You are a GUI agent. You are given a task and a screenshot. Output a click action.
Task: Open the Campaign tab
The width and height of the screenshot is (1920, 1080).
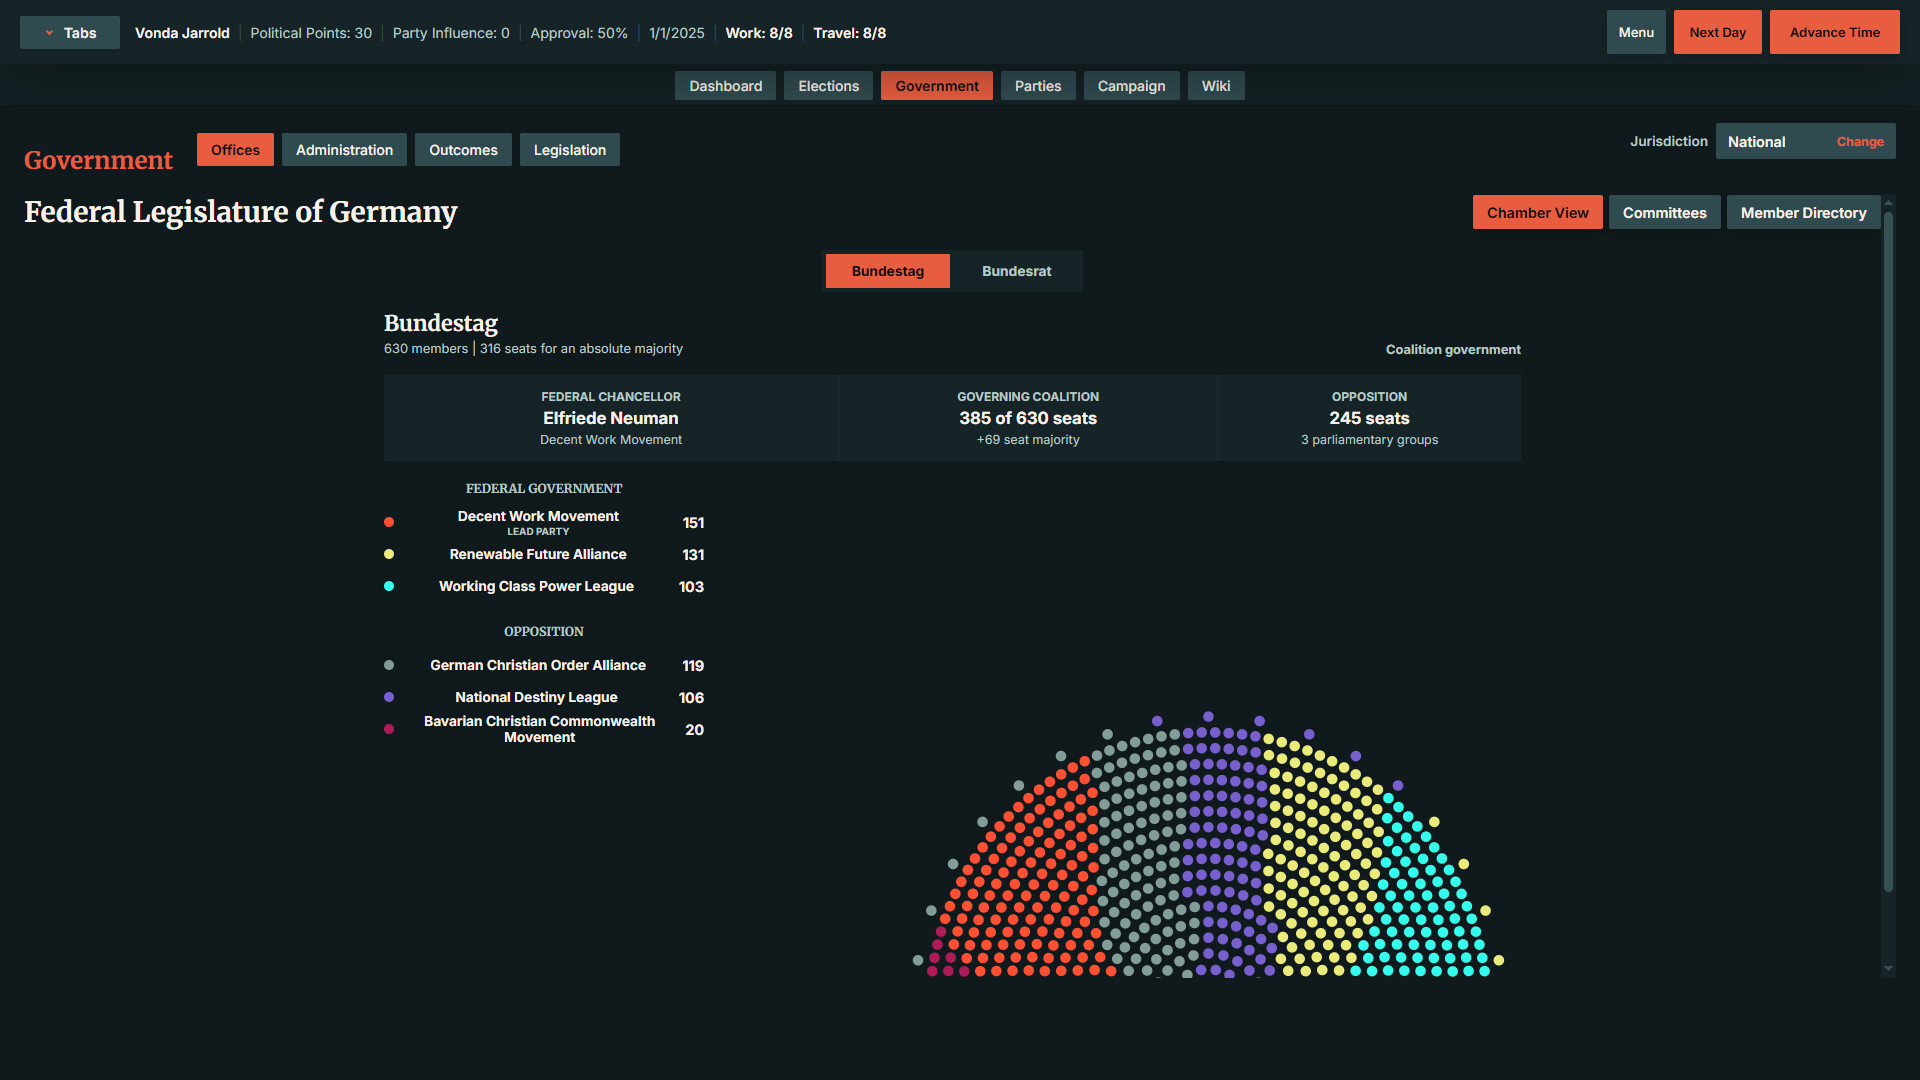pyautogui.click(x=1131, y=86)
